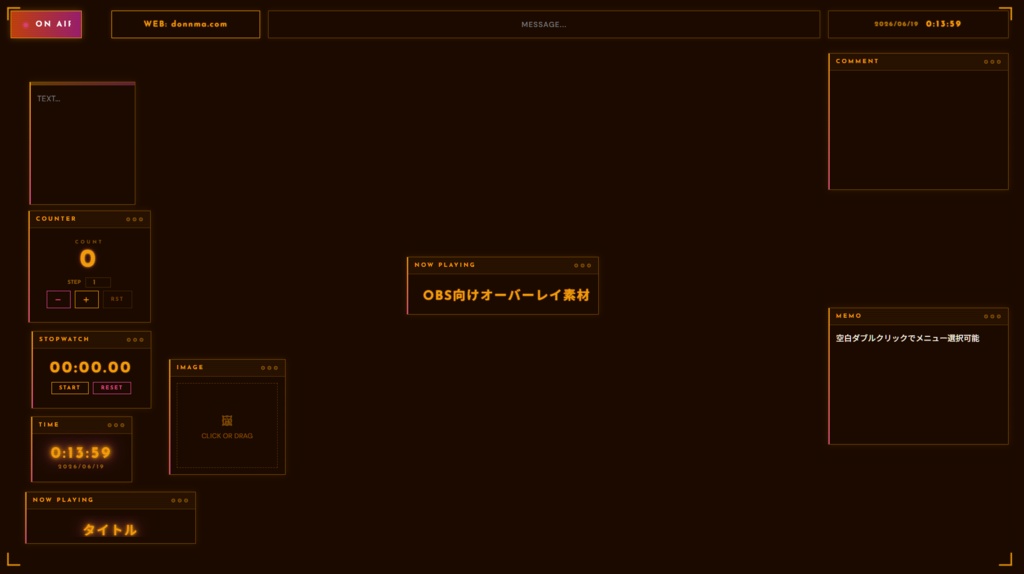Select the TIME widget title

49,424
